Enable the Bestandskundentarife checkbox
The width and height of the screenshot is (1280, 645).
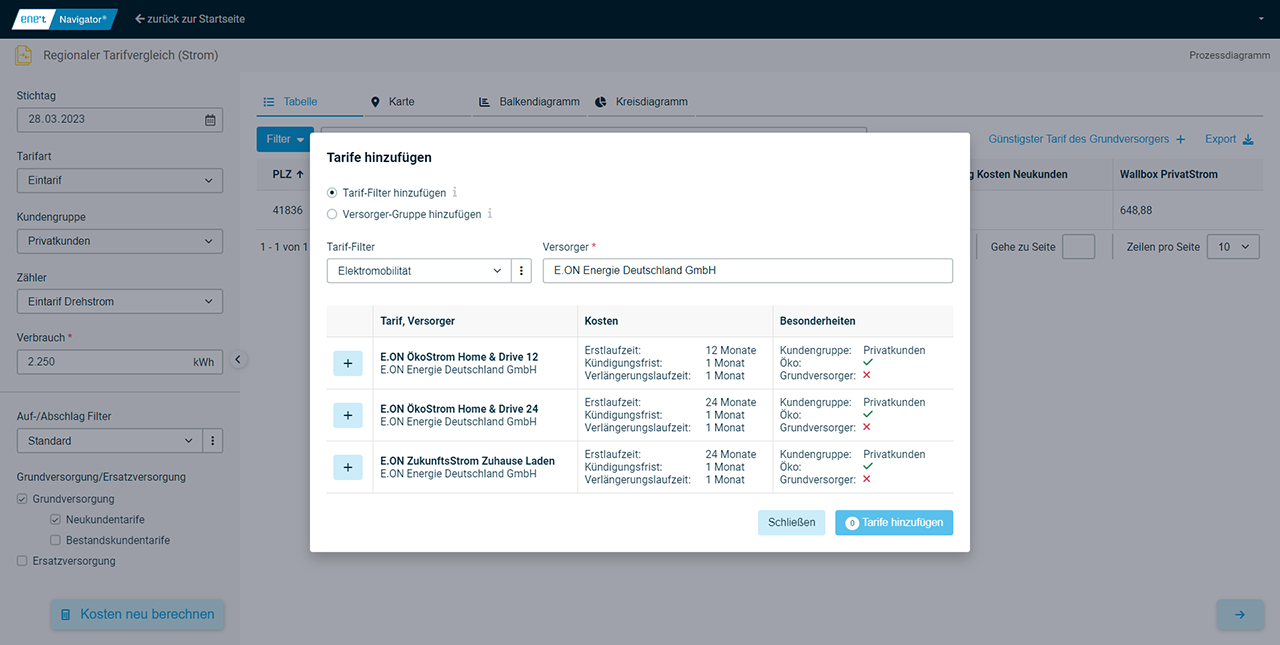pos(56,540)
